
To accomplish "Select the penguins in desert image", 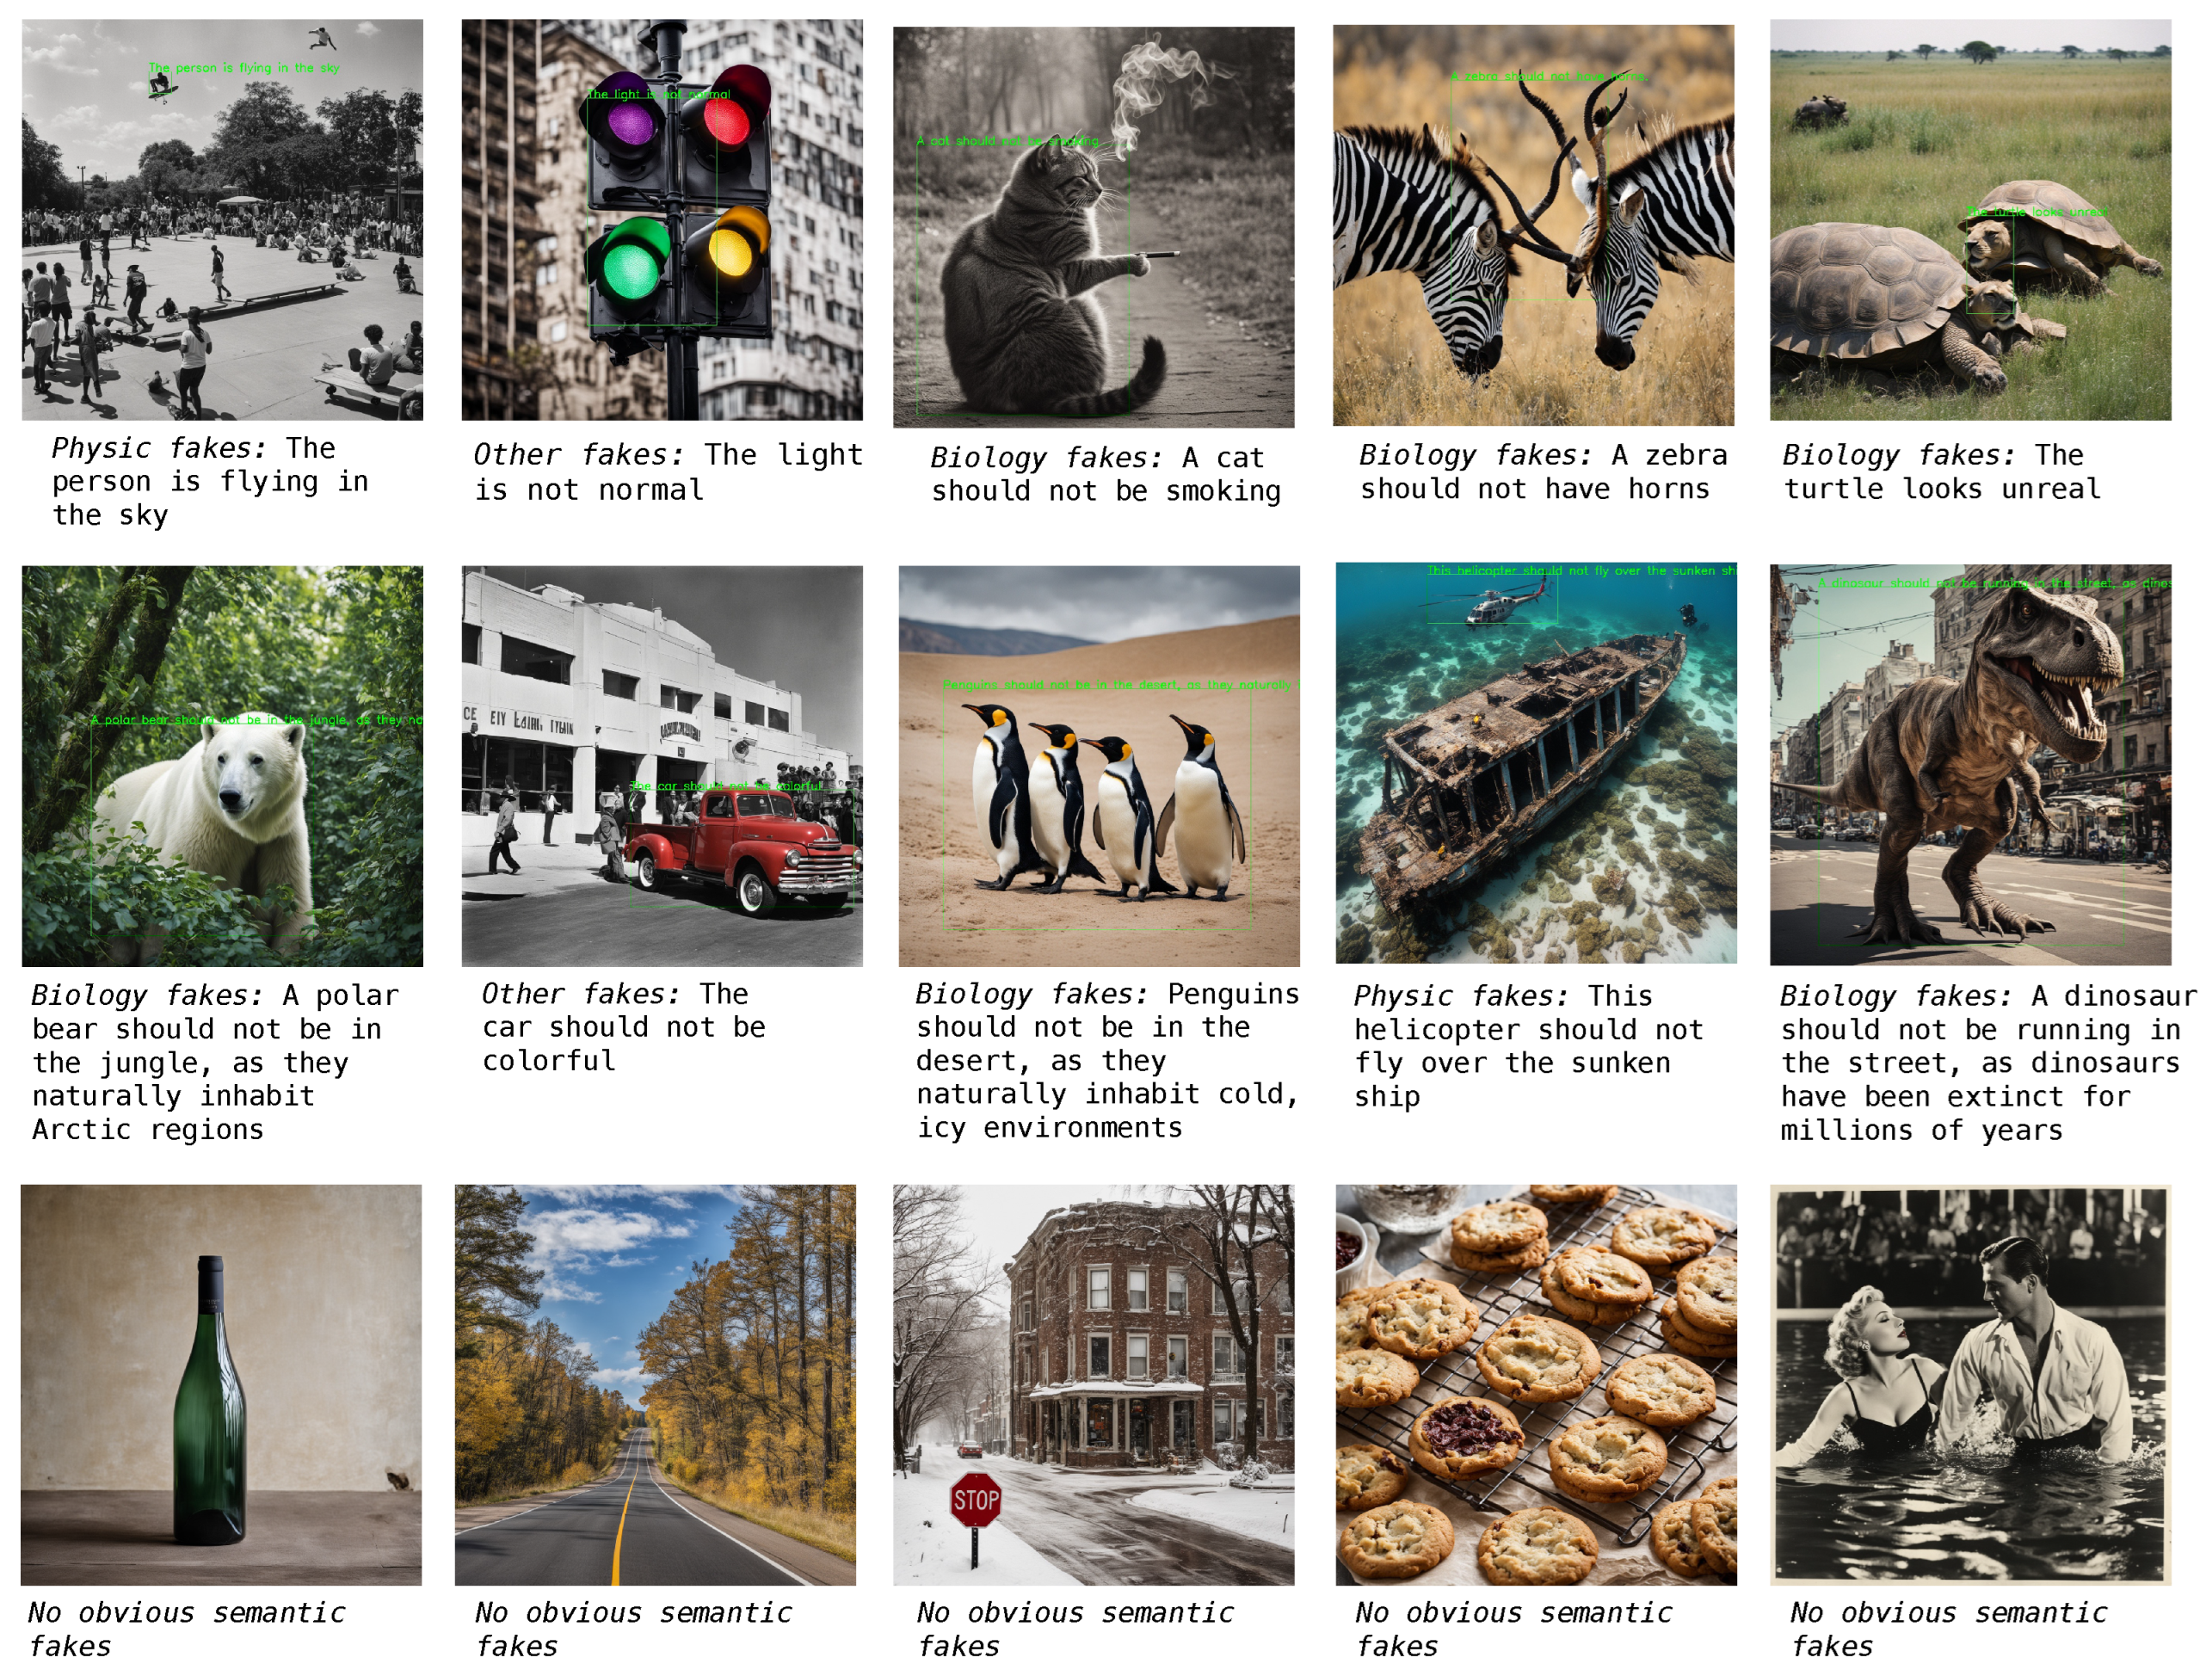I will [1099, 766].
